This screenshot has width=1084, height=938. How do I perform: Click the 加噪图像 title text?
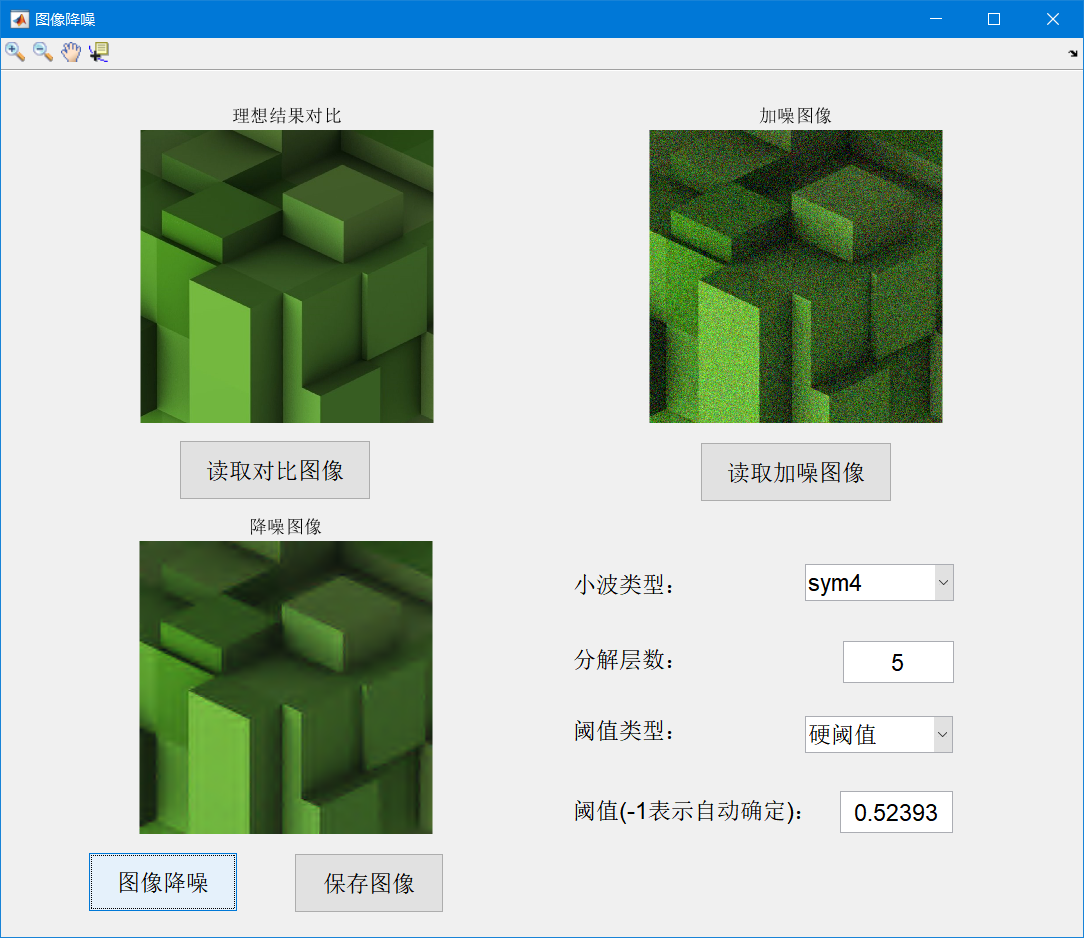tap(796, 115)
